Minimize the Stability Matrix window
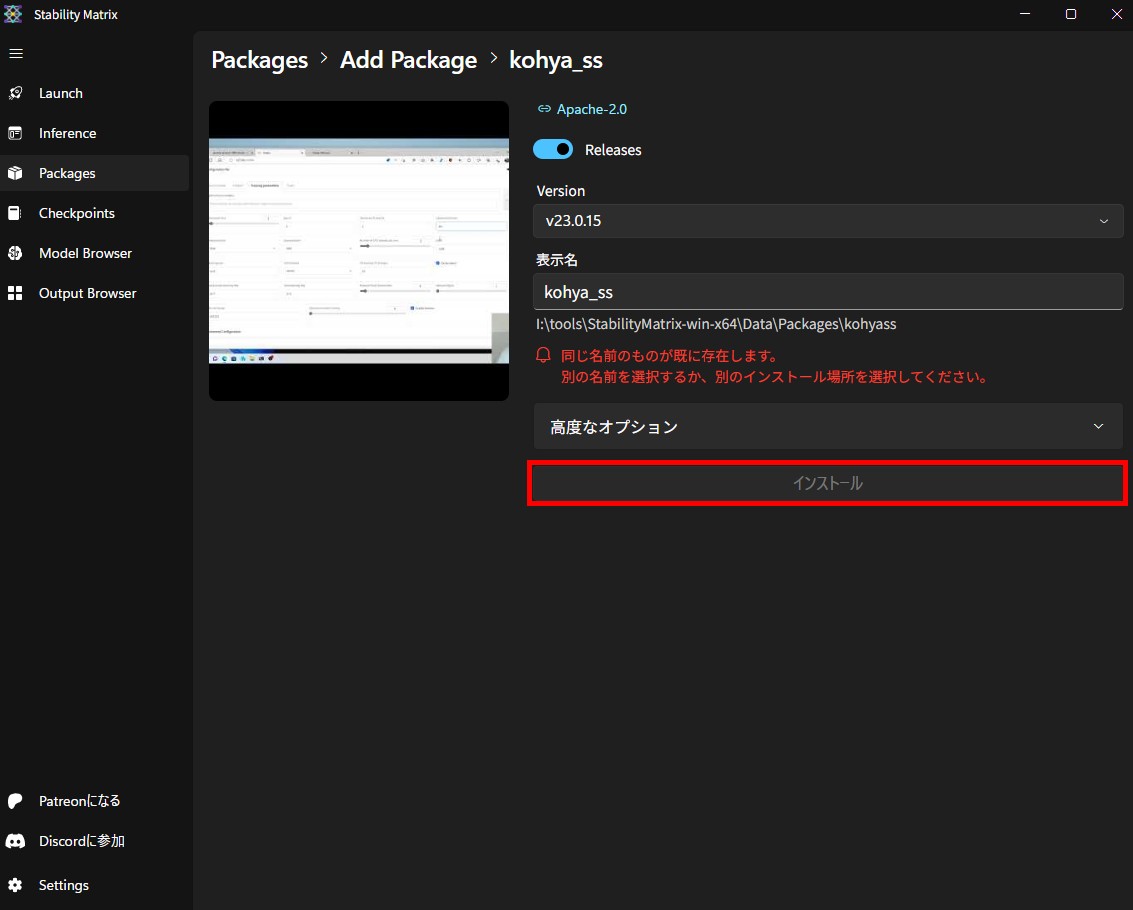Image resolution: width=1133 pixels, height=910 pixels. tap(1025, 14)
